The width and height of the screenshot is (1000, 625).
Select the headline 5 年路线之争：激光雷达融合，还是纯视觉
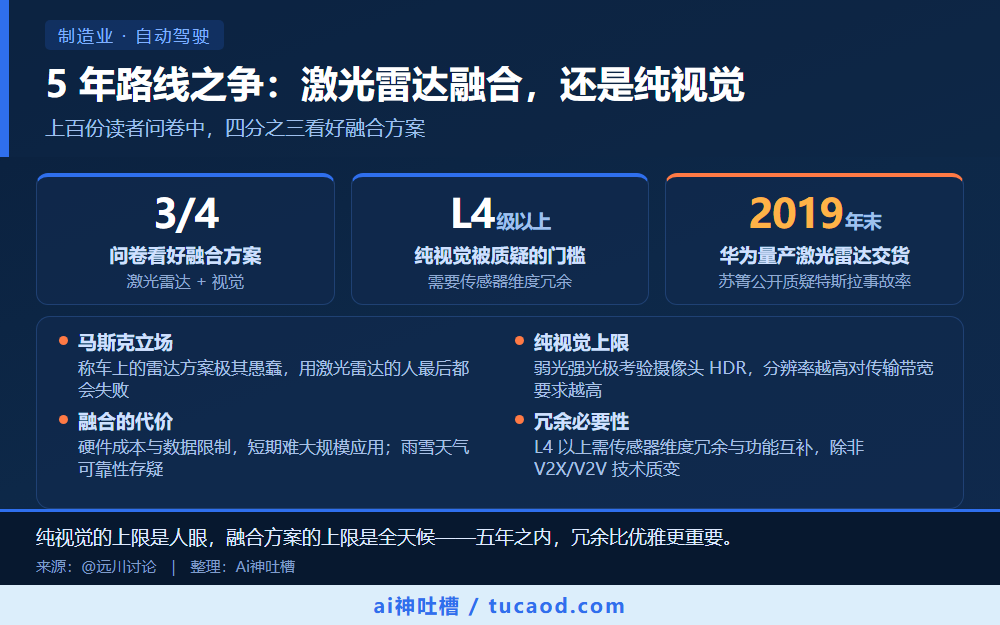click(x=395, y=84)
